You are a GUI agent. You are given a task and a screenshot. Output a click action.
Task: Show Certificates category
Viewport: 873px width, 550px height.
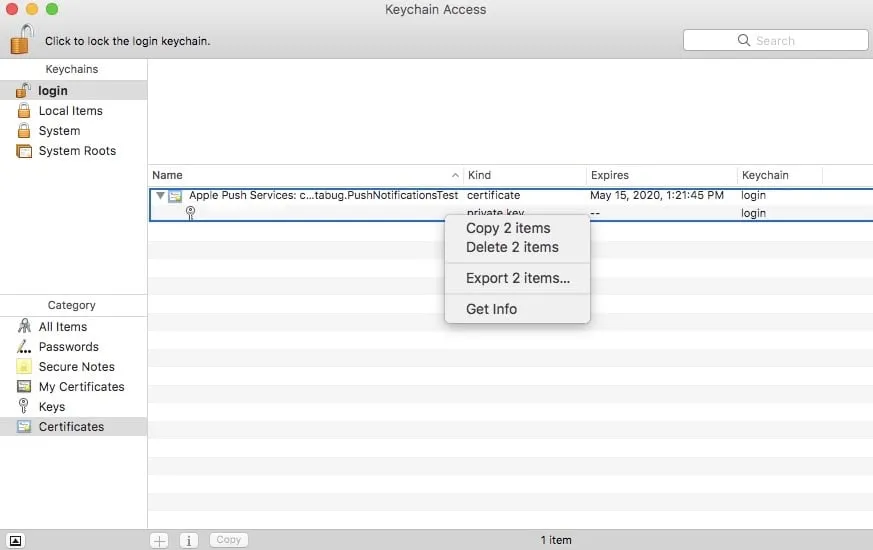pos(73,426)
